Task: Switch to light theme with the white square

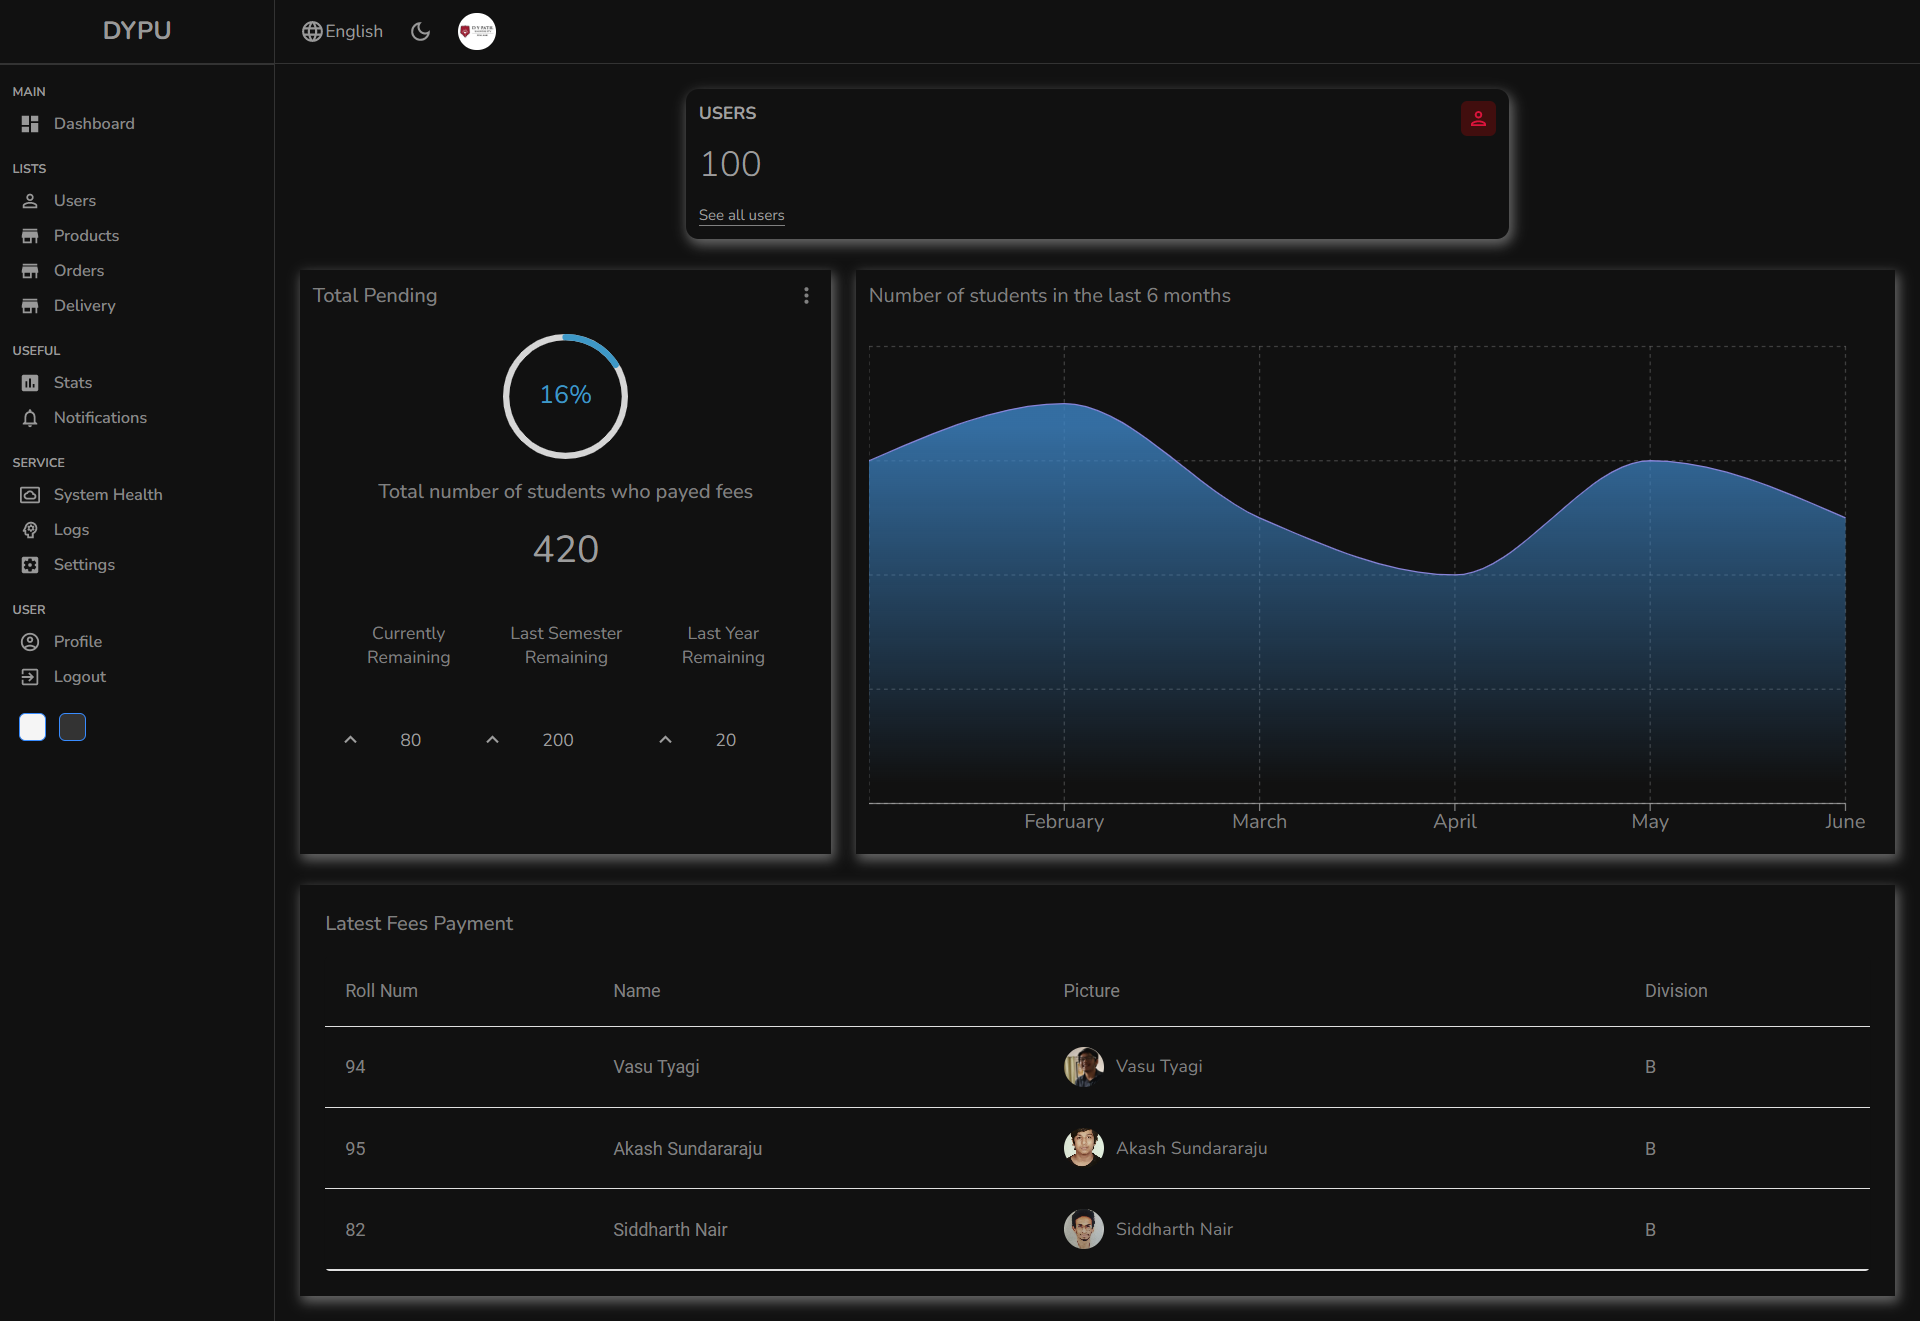Action: click(32, 727)
